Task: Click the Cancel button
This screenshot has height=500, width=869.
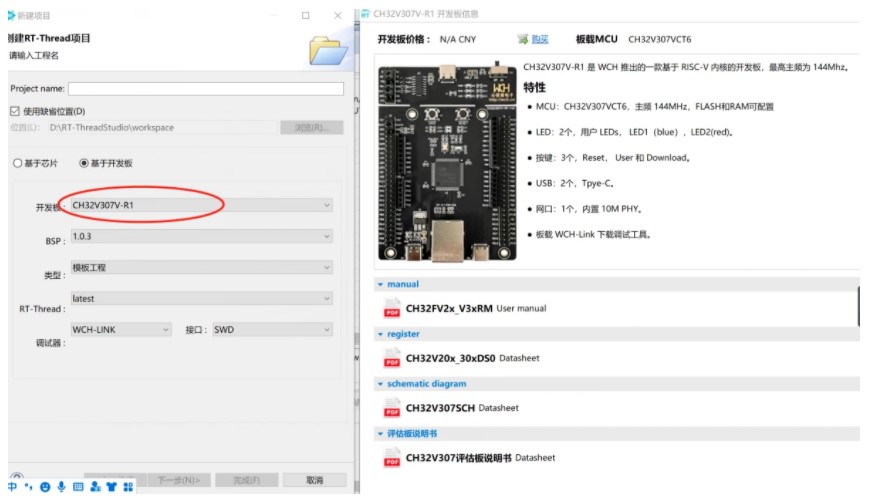Action: pos(314,480)
